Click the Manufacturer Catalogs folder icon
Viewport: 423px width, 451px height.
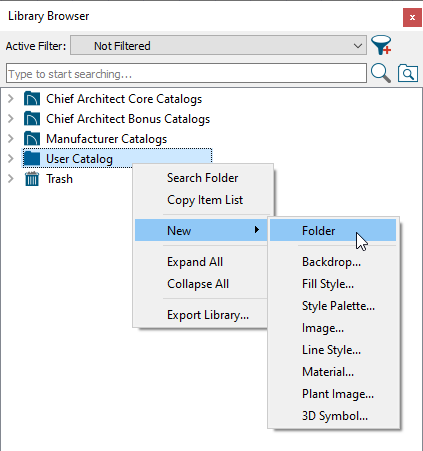(x=32, y=139)
